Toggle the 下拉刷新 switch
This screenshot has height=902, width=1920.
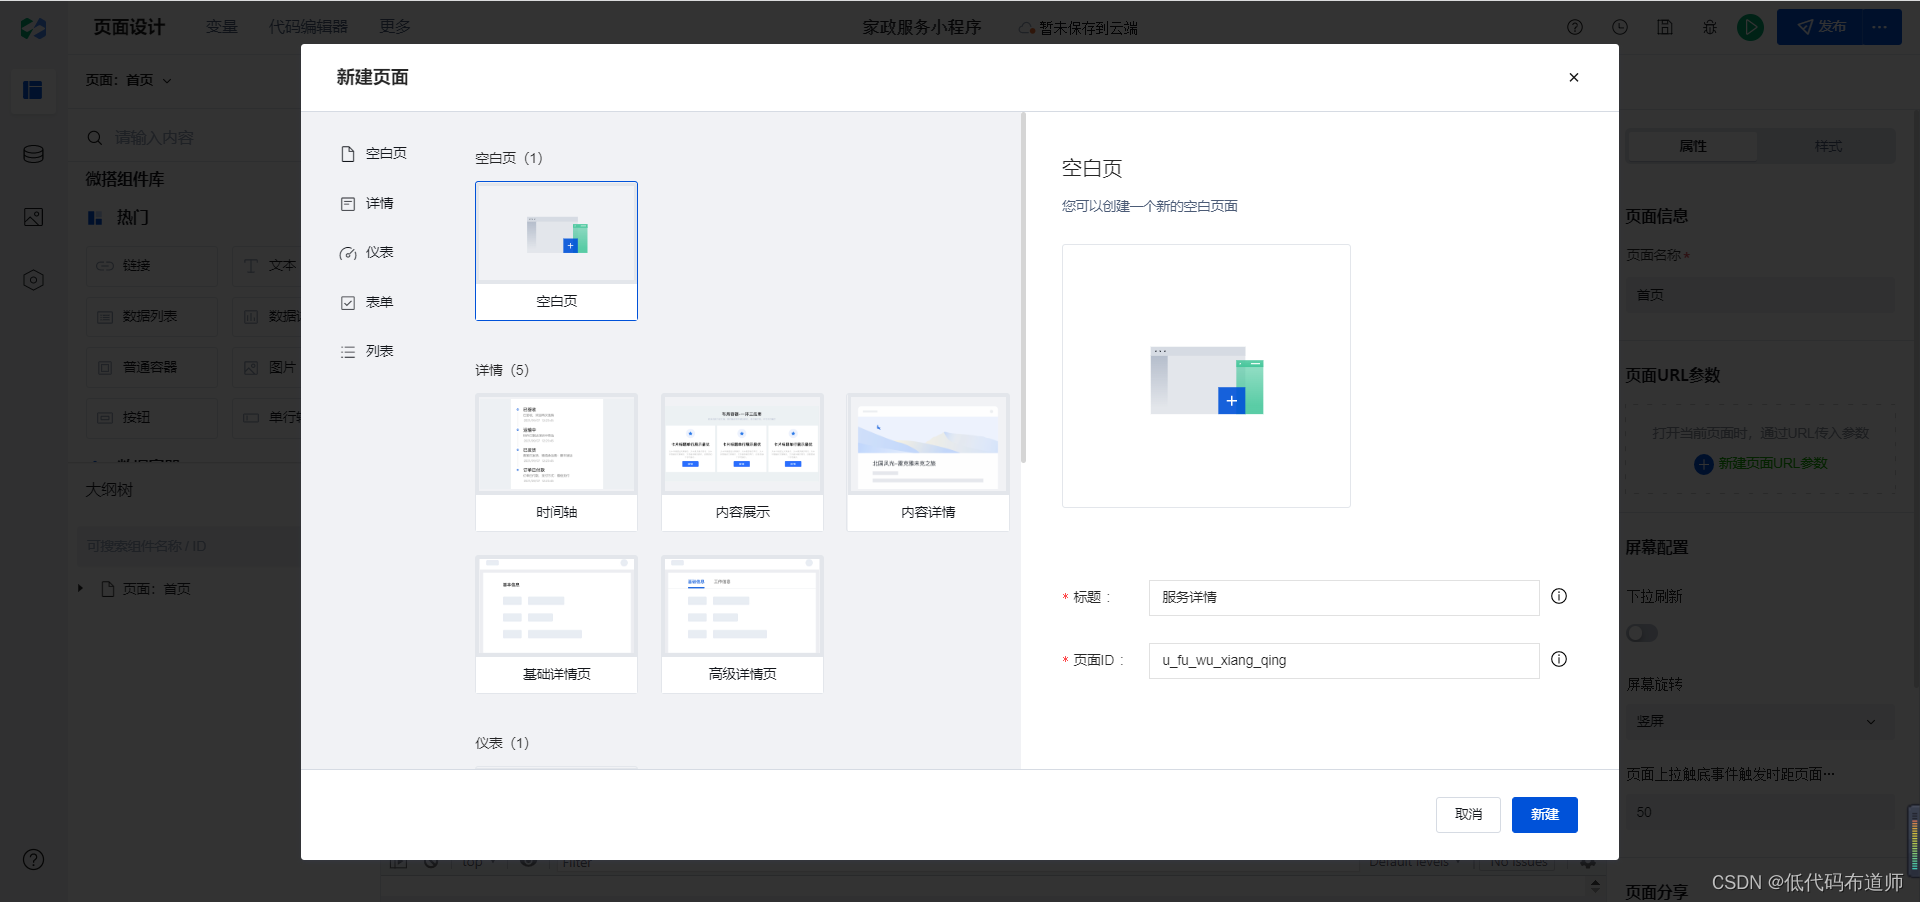coord(1642,634)
